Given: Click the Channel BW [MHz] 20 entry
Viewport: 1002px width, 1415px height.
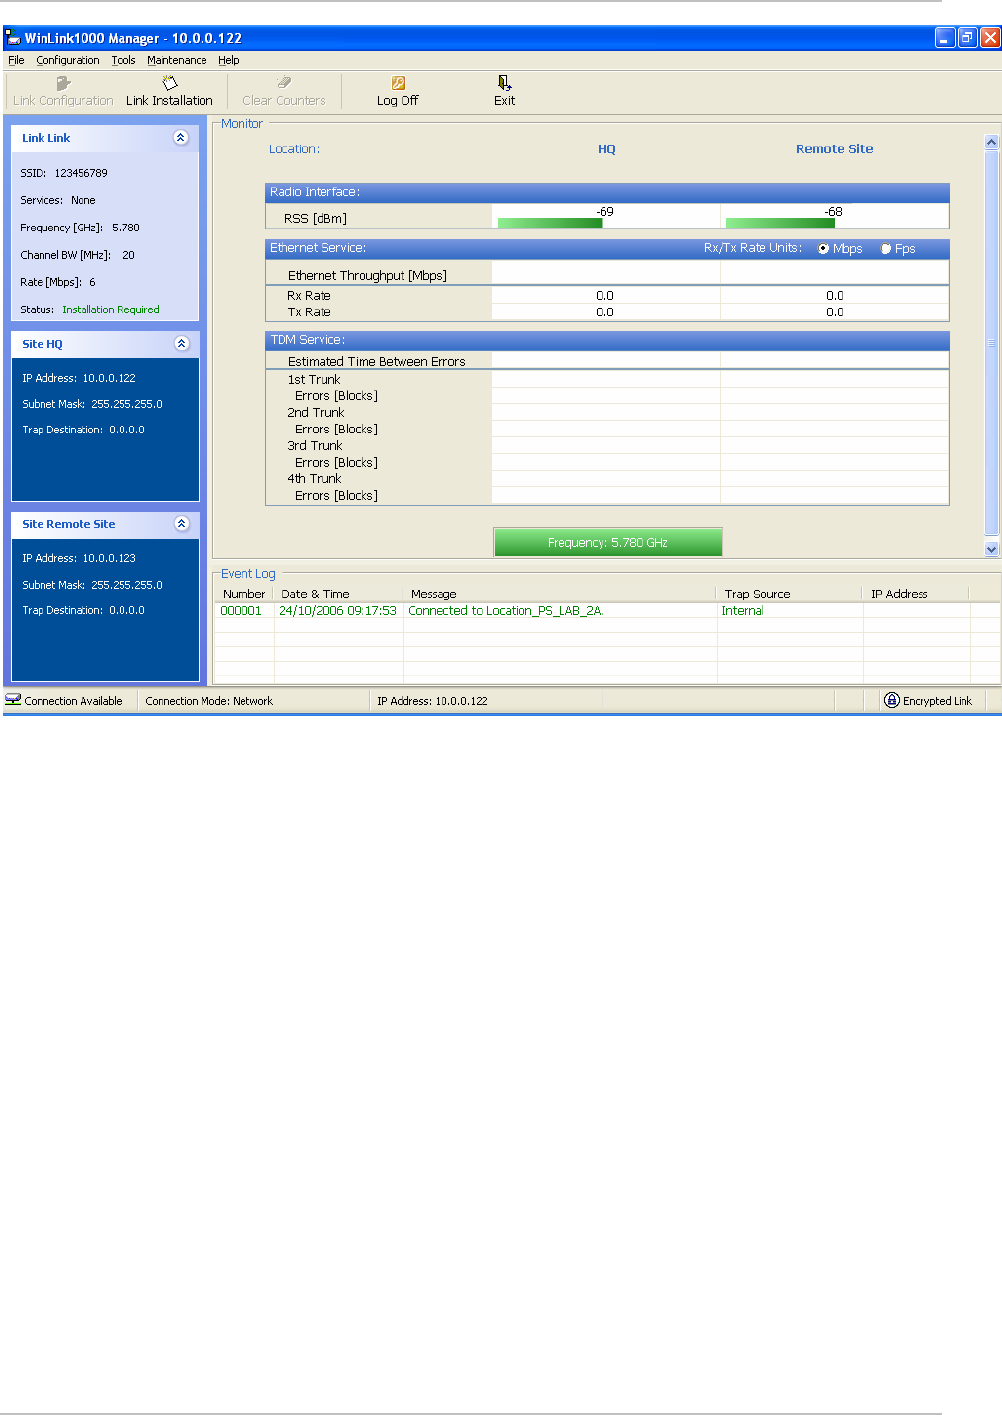Looking at the screenshot, I should (78, 255).
